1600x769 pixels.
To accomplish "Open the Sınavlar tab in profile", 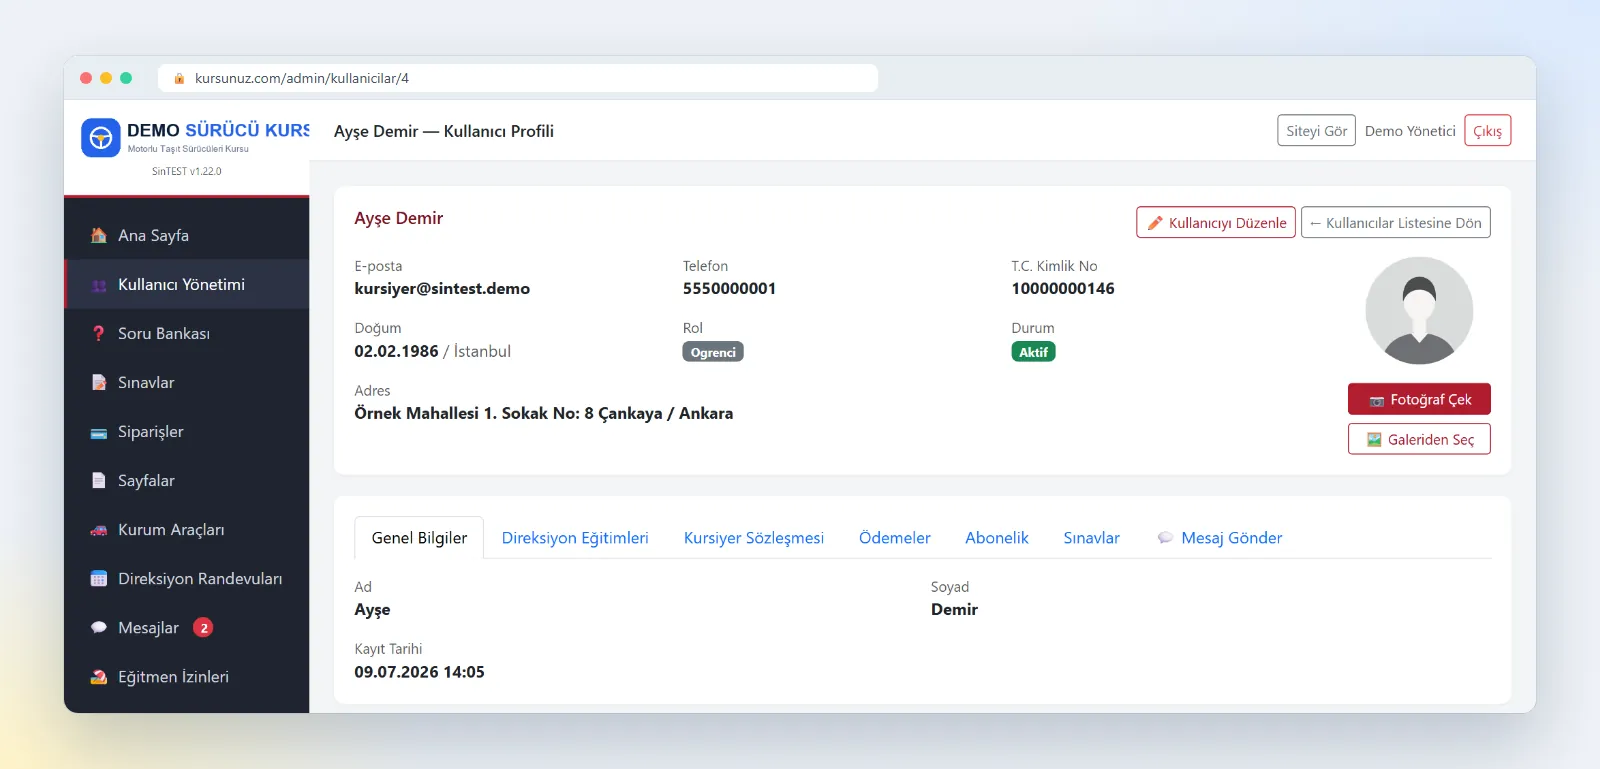I will pos(1092,538).
